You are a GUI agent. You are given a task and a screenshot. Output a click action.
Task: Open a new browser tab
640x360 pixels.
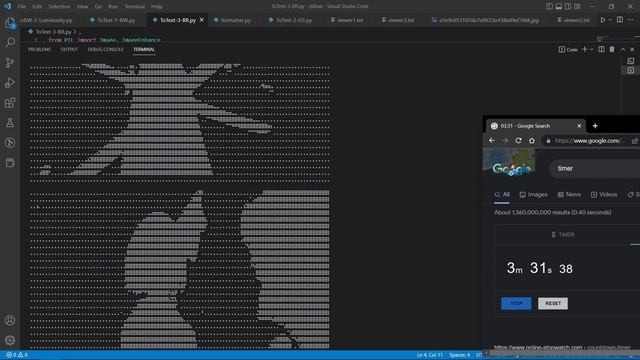pyautogui.click(x=595, y=126)
